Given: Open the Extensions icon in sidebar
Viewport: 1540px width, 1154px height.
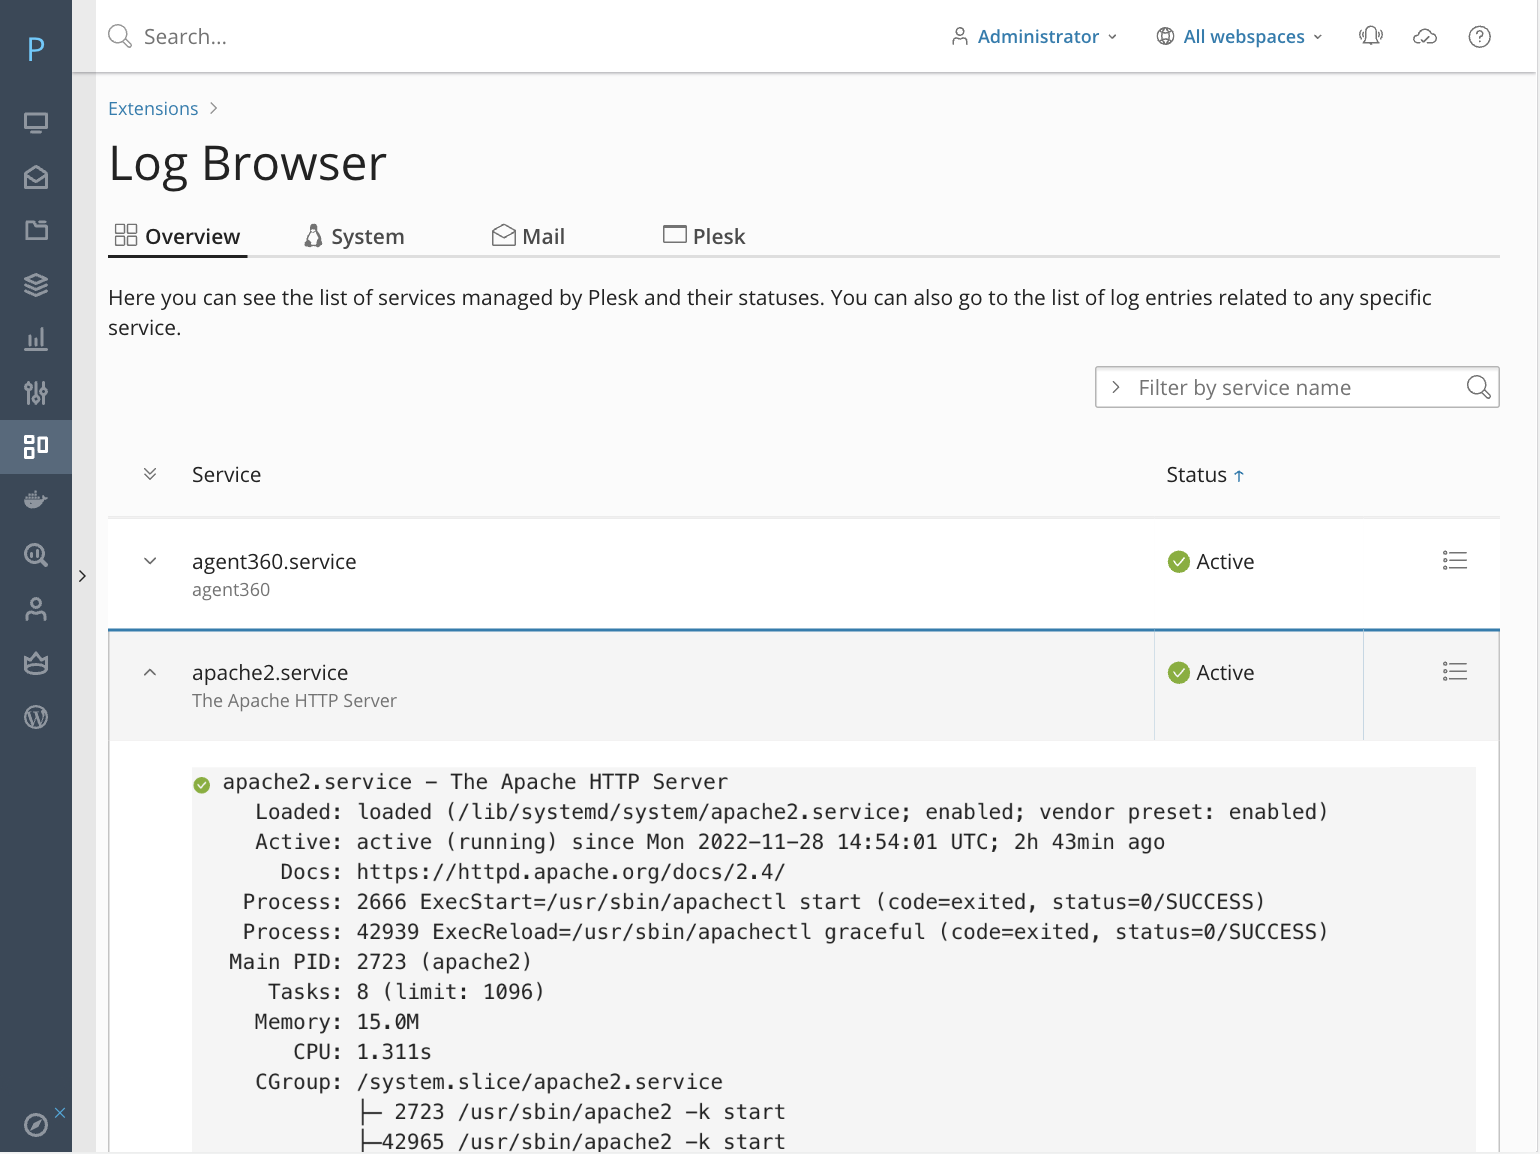Looking at the screenshot, I should point(36,446).
